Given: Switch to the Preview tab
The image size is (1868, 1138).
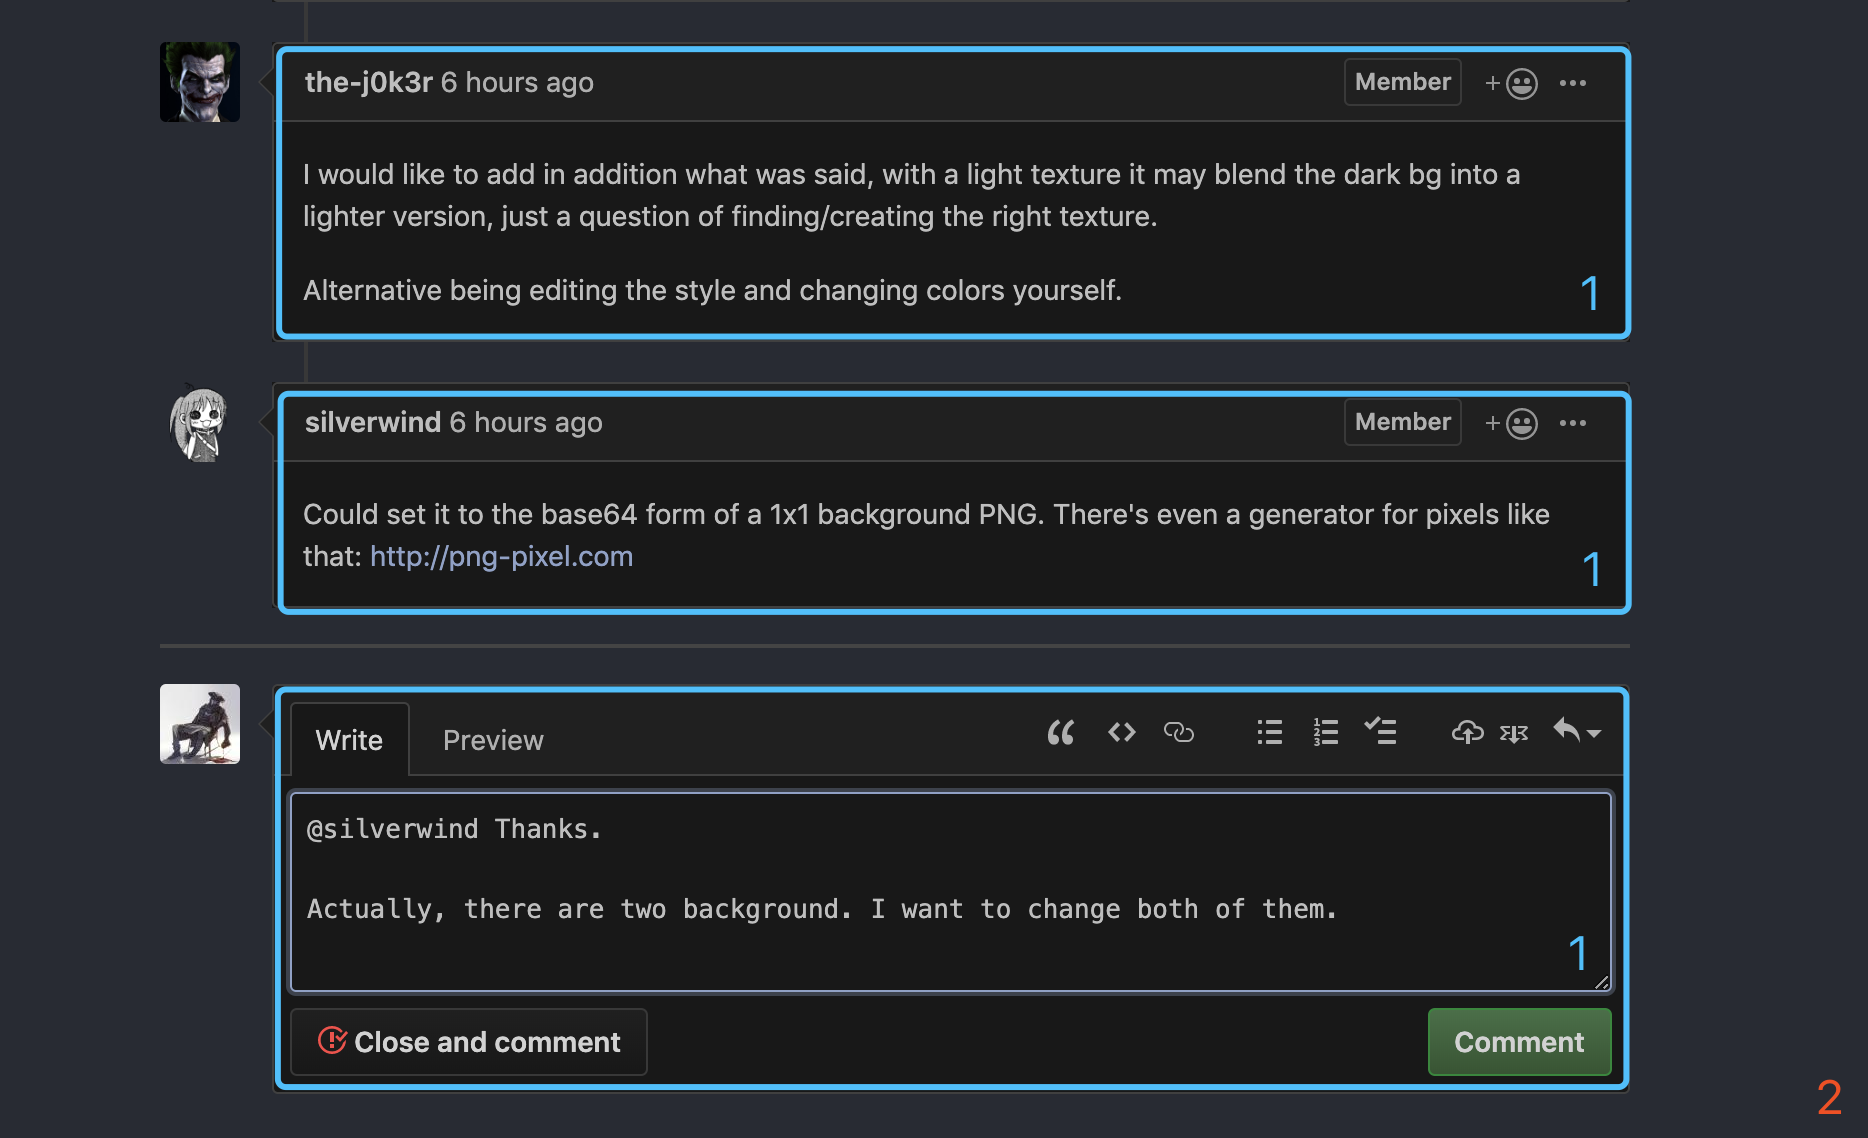Looking at the screenshot, I should click(492, 740).
